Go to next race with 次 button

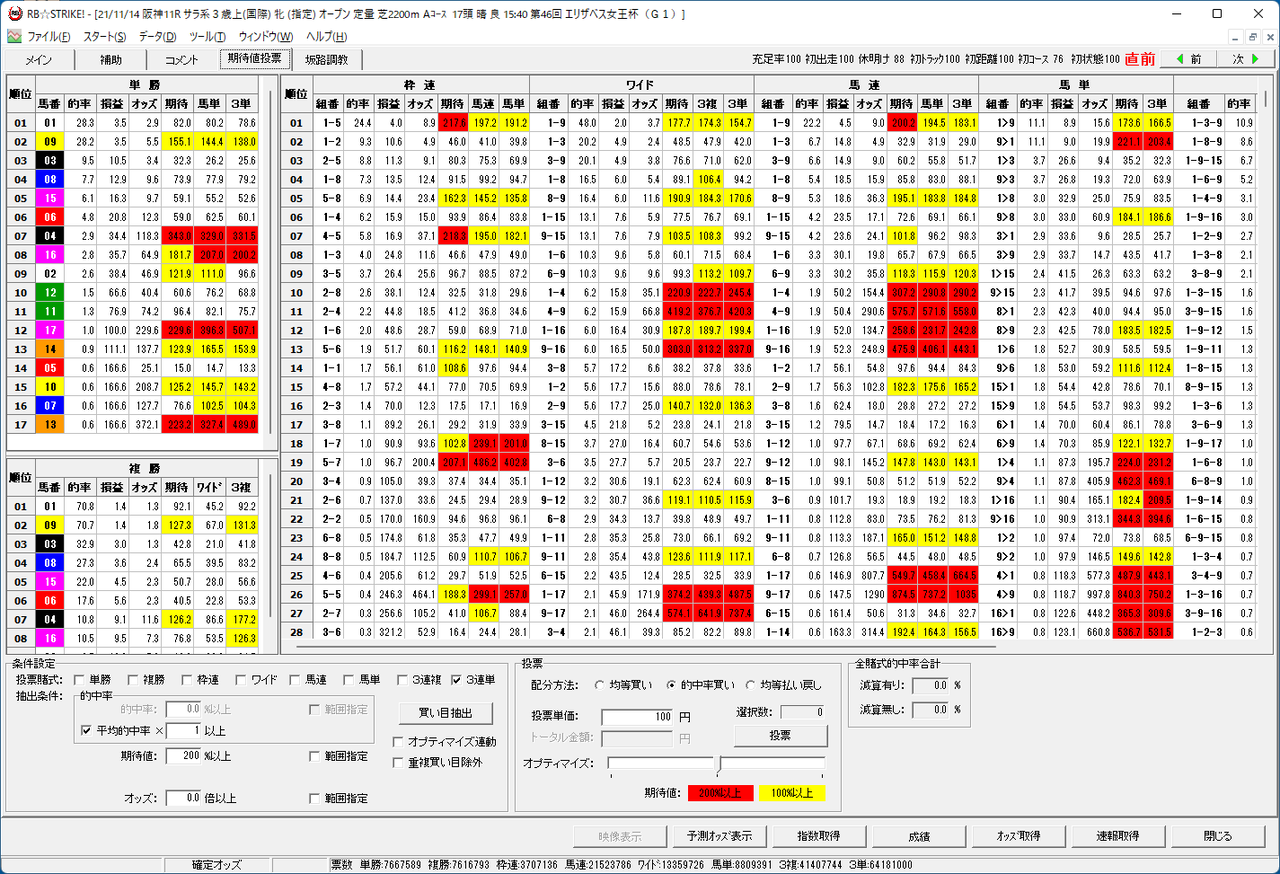[1246, 59]
